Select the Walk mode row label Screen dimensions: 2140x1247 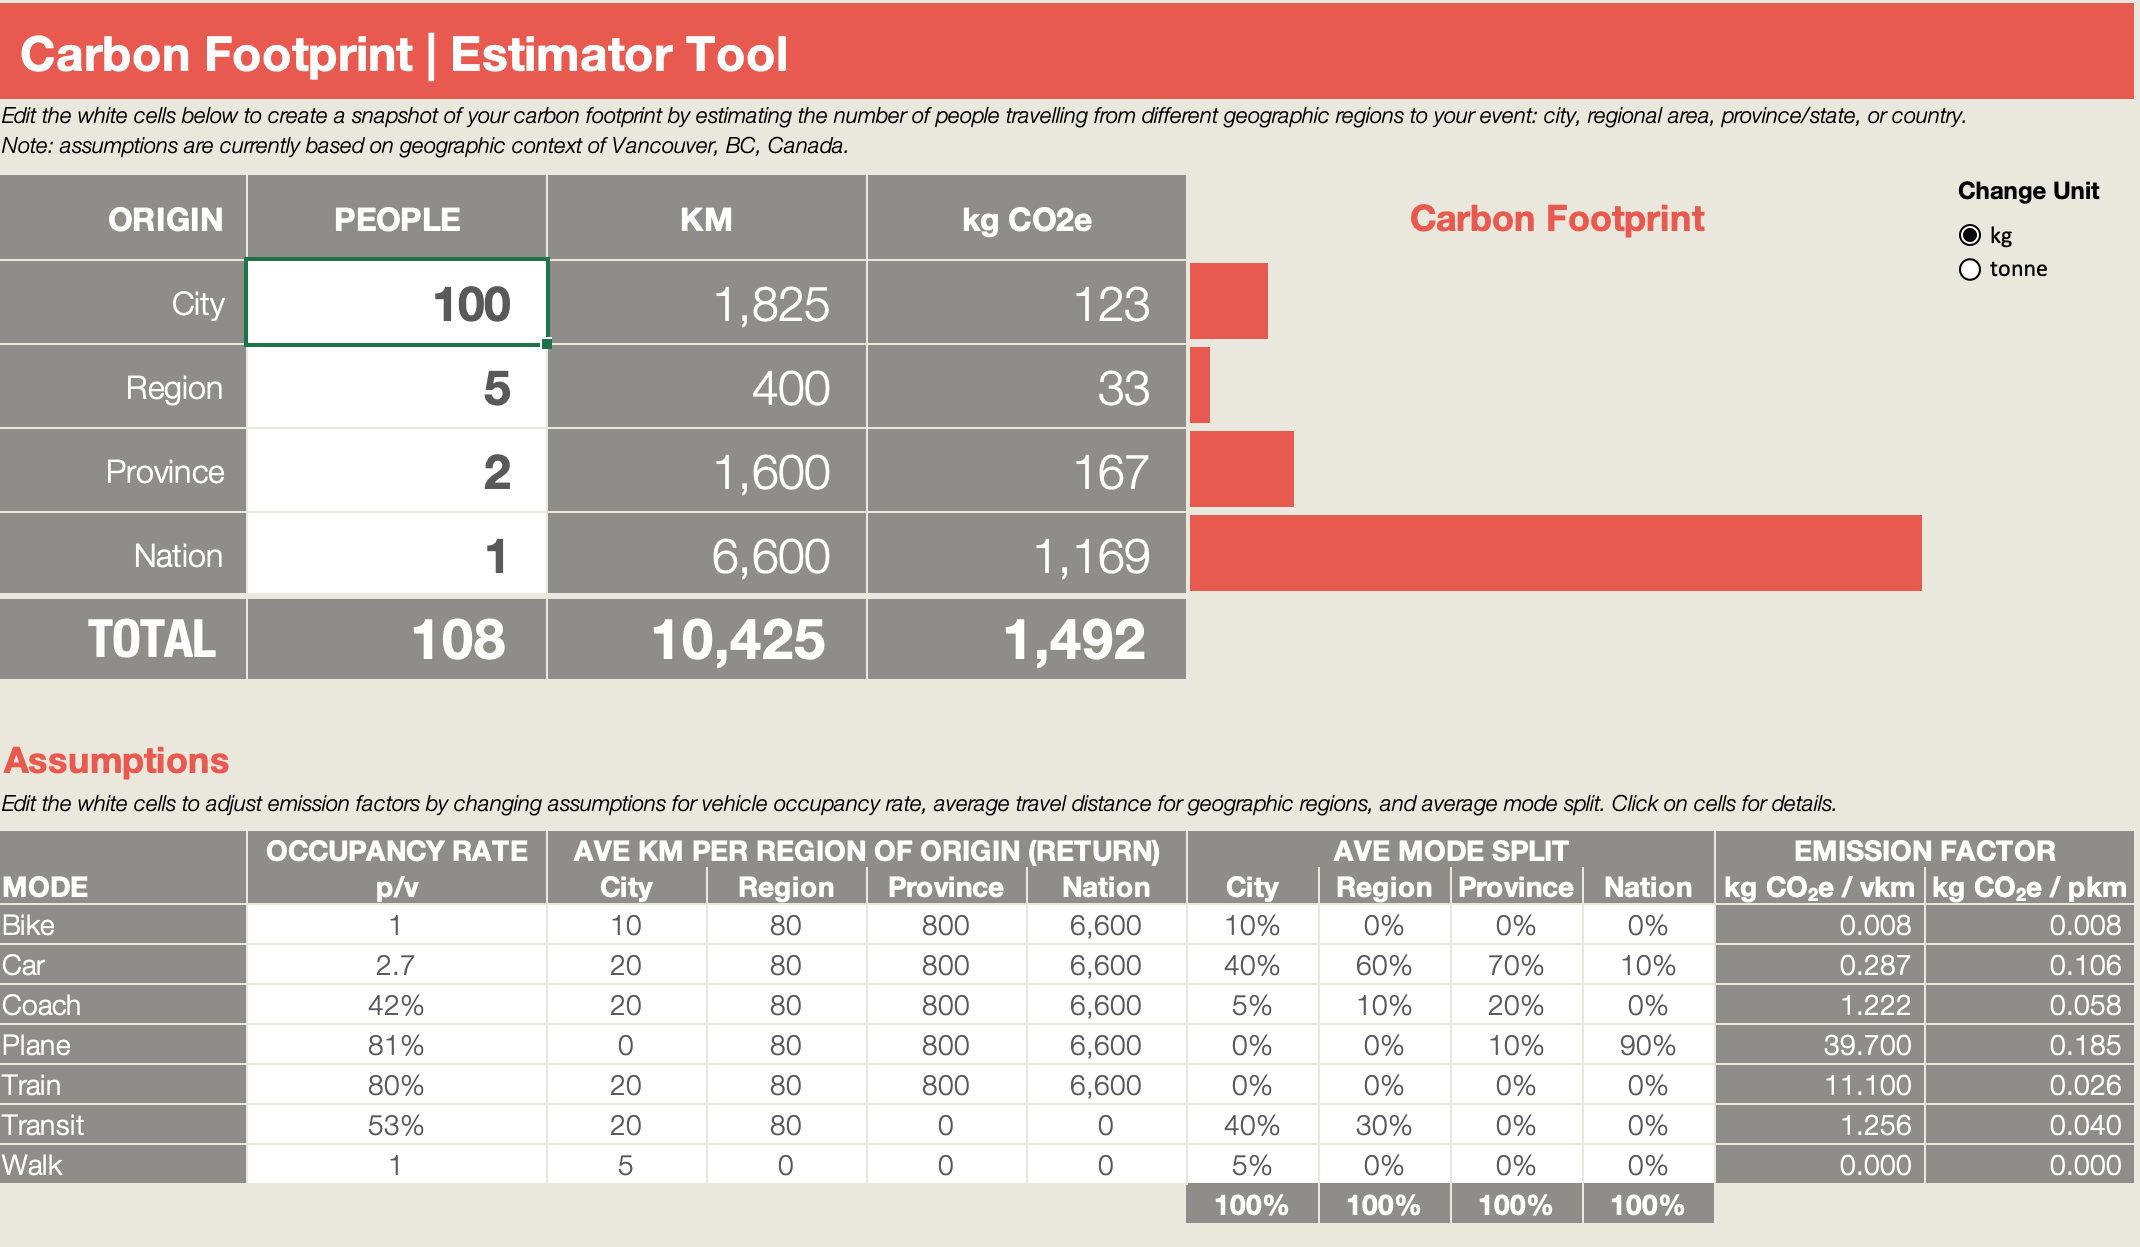point(123,1165)
